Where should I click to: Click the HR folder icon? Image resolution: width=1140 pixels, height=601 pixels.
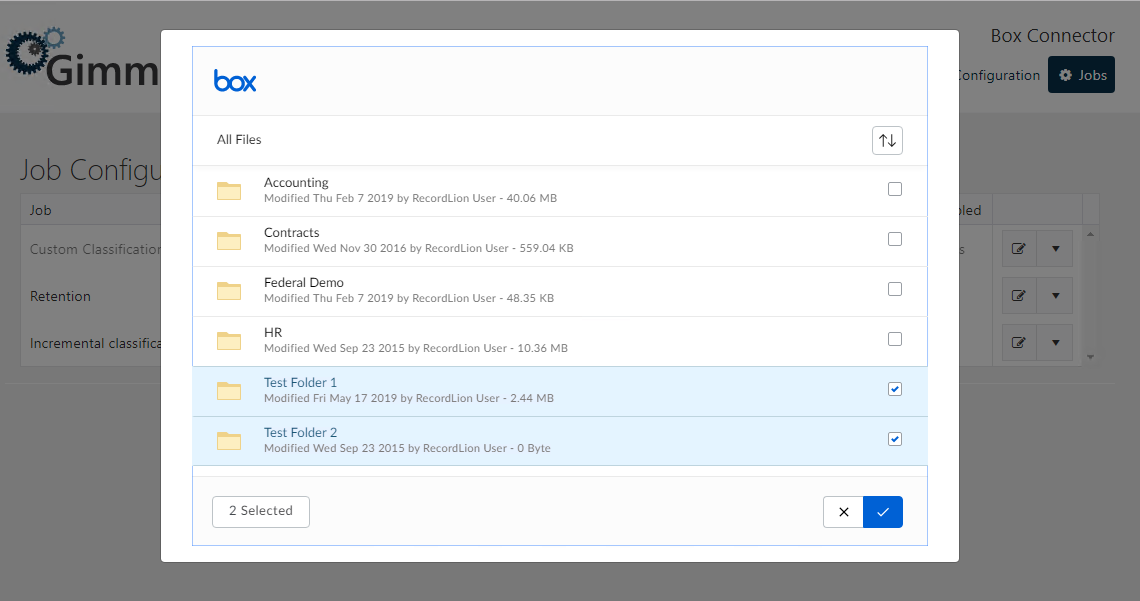coord(230,341)
